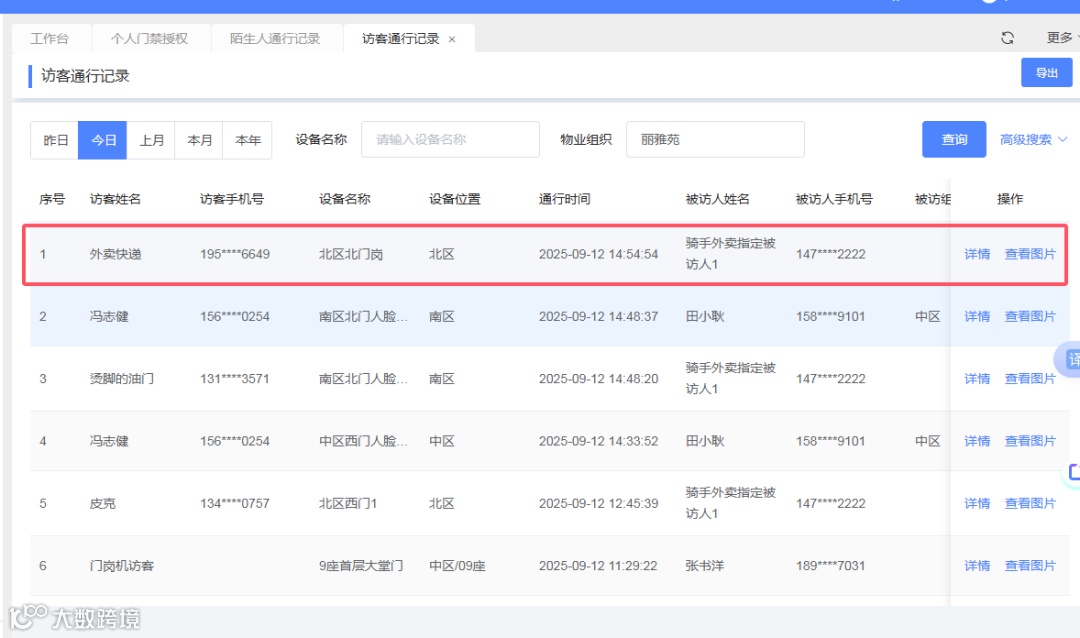Click the 访客姓名 column header
The width and height of the screenshot is (1080, 638).
[115, 200]
